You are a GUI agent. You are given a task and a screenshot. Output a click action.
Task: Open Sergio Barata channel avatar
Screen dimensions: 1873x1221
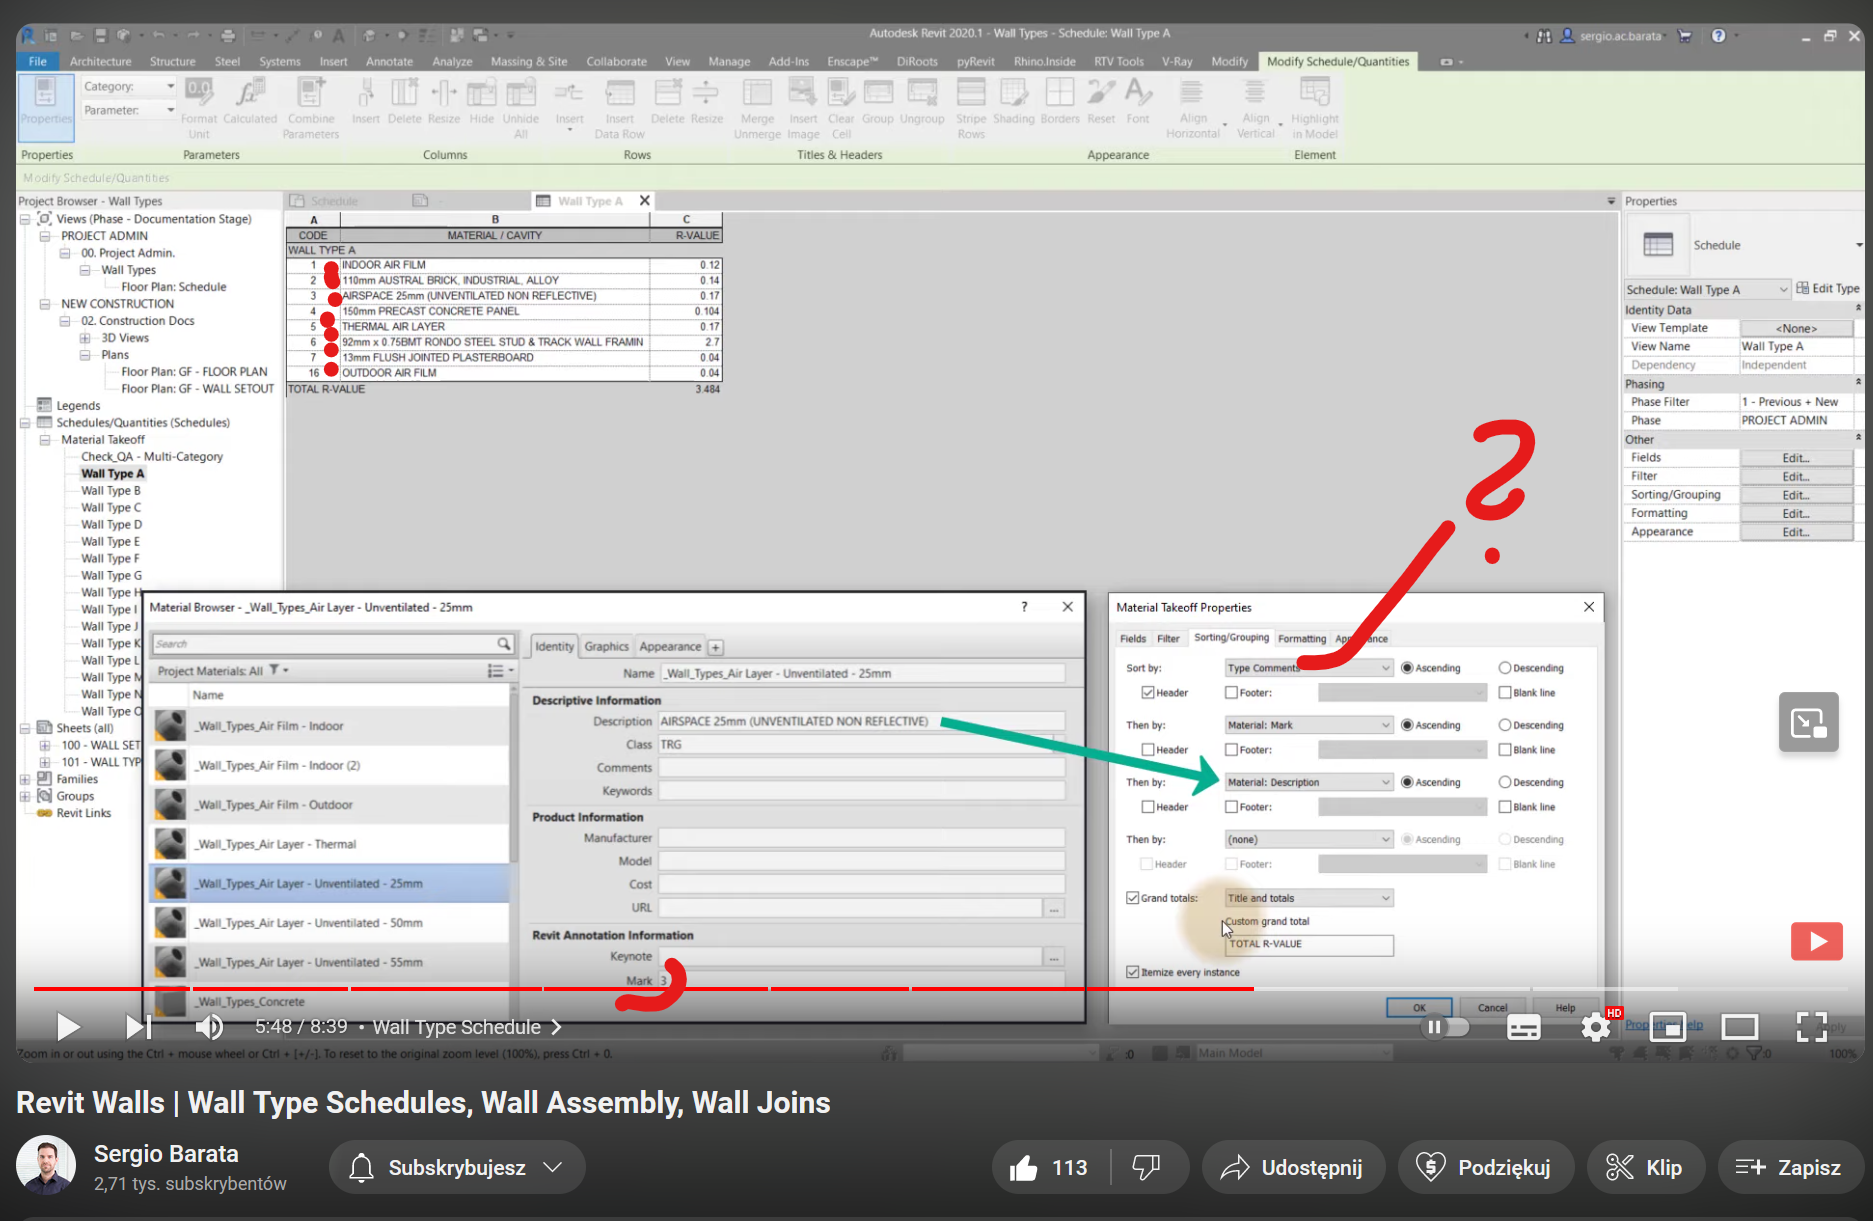(x=46, y=1165)
